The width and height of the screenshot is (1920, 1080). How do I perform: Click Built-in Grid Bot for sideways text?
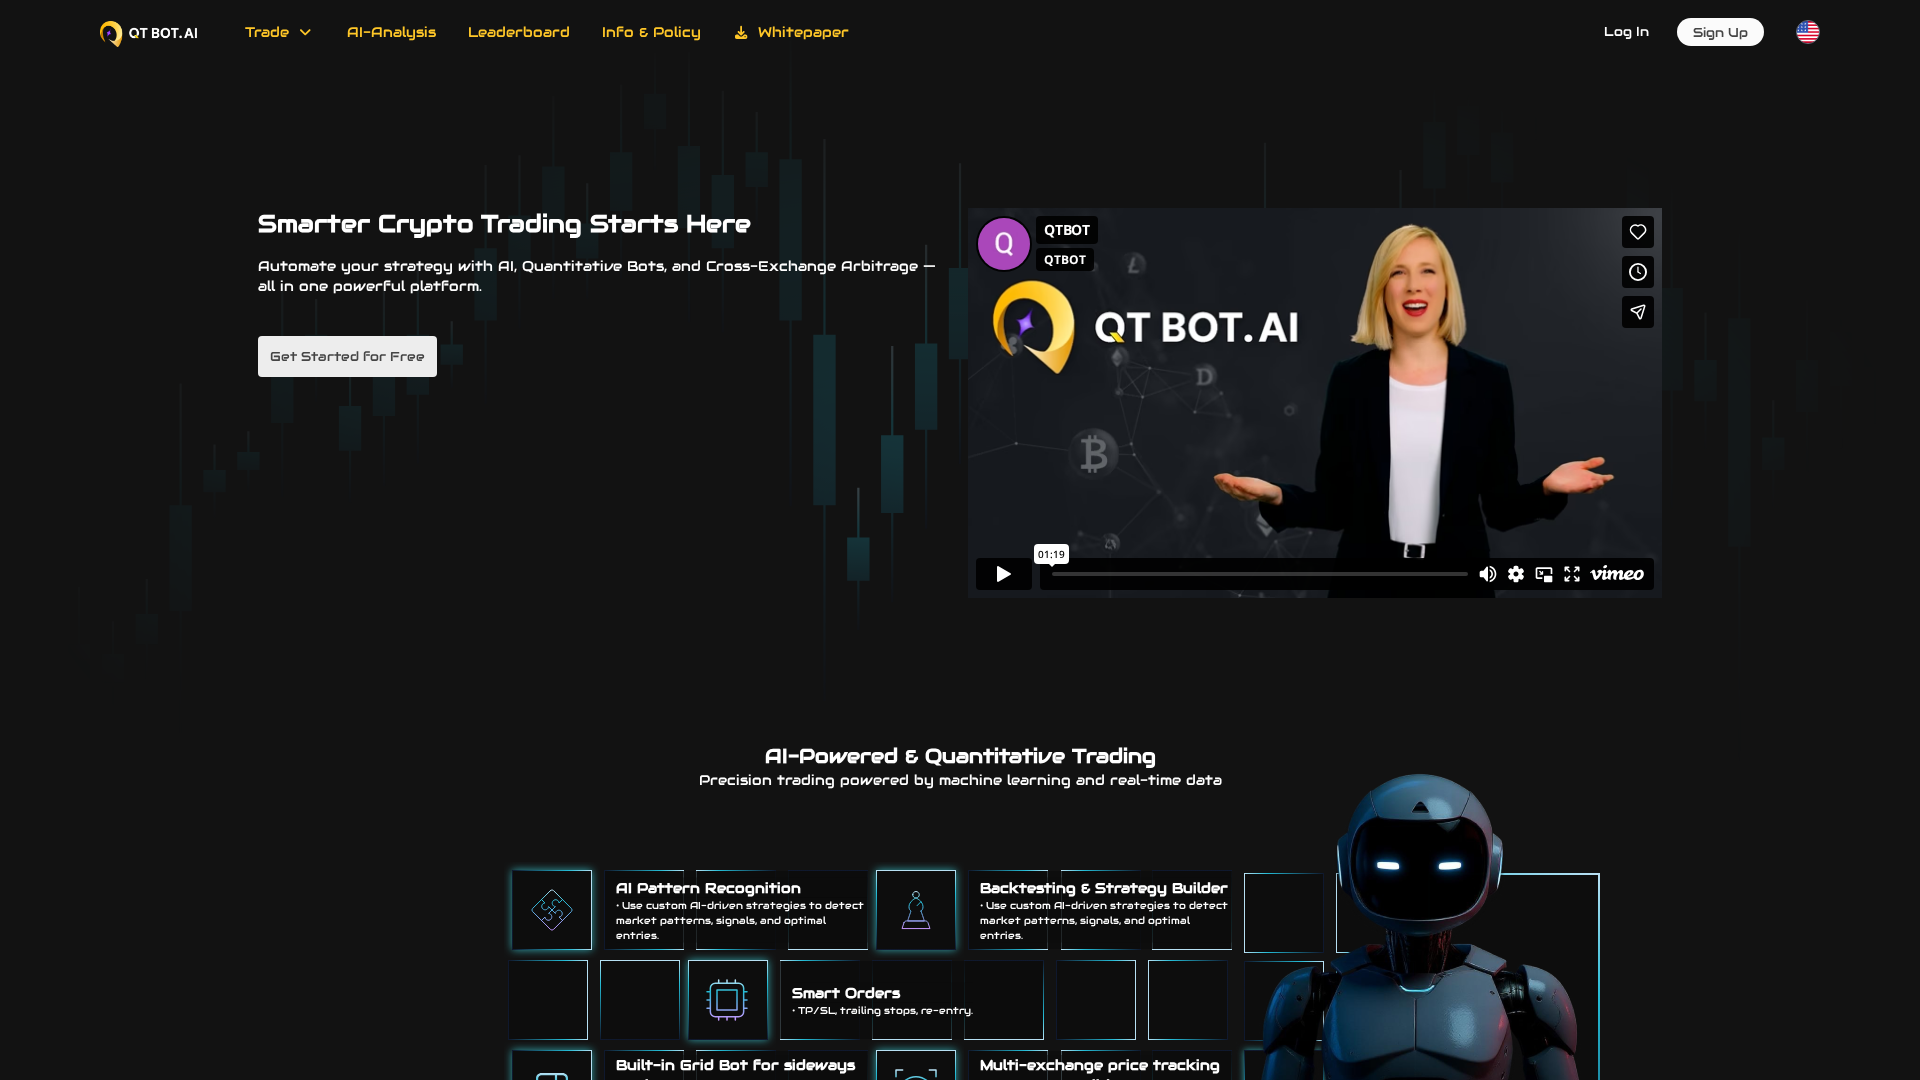pos(735,1065)
